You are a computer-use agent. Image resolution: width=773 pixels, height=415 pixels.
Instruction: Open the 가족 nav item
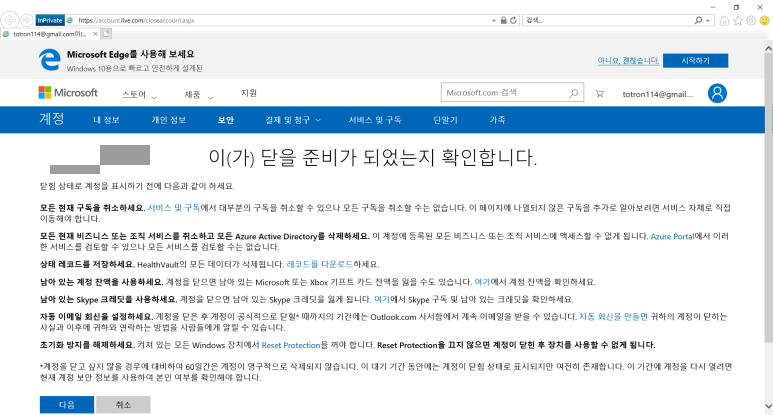[x=497, y=120]
